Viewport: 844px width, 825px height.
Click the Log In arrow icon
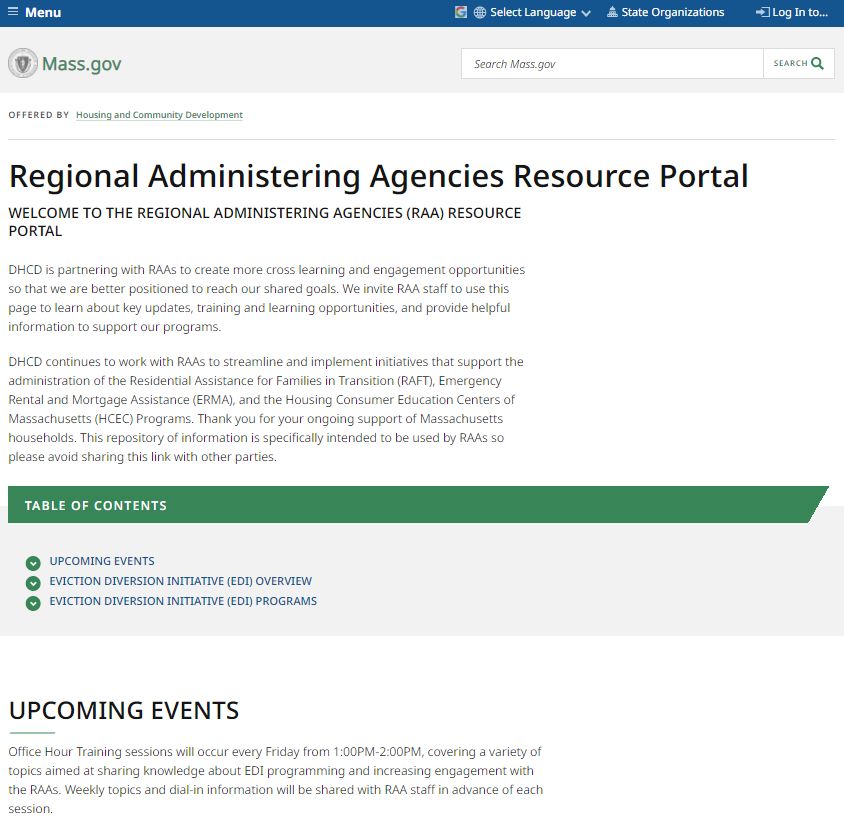762,12
